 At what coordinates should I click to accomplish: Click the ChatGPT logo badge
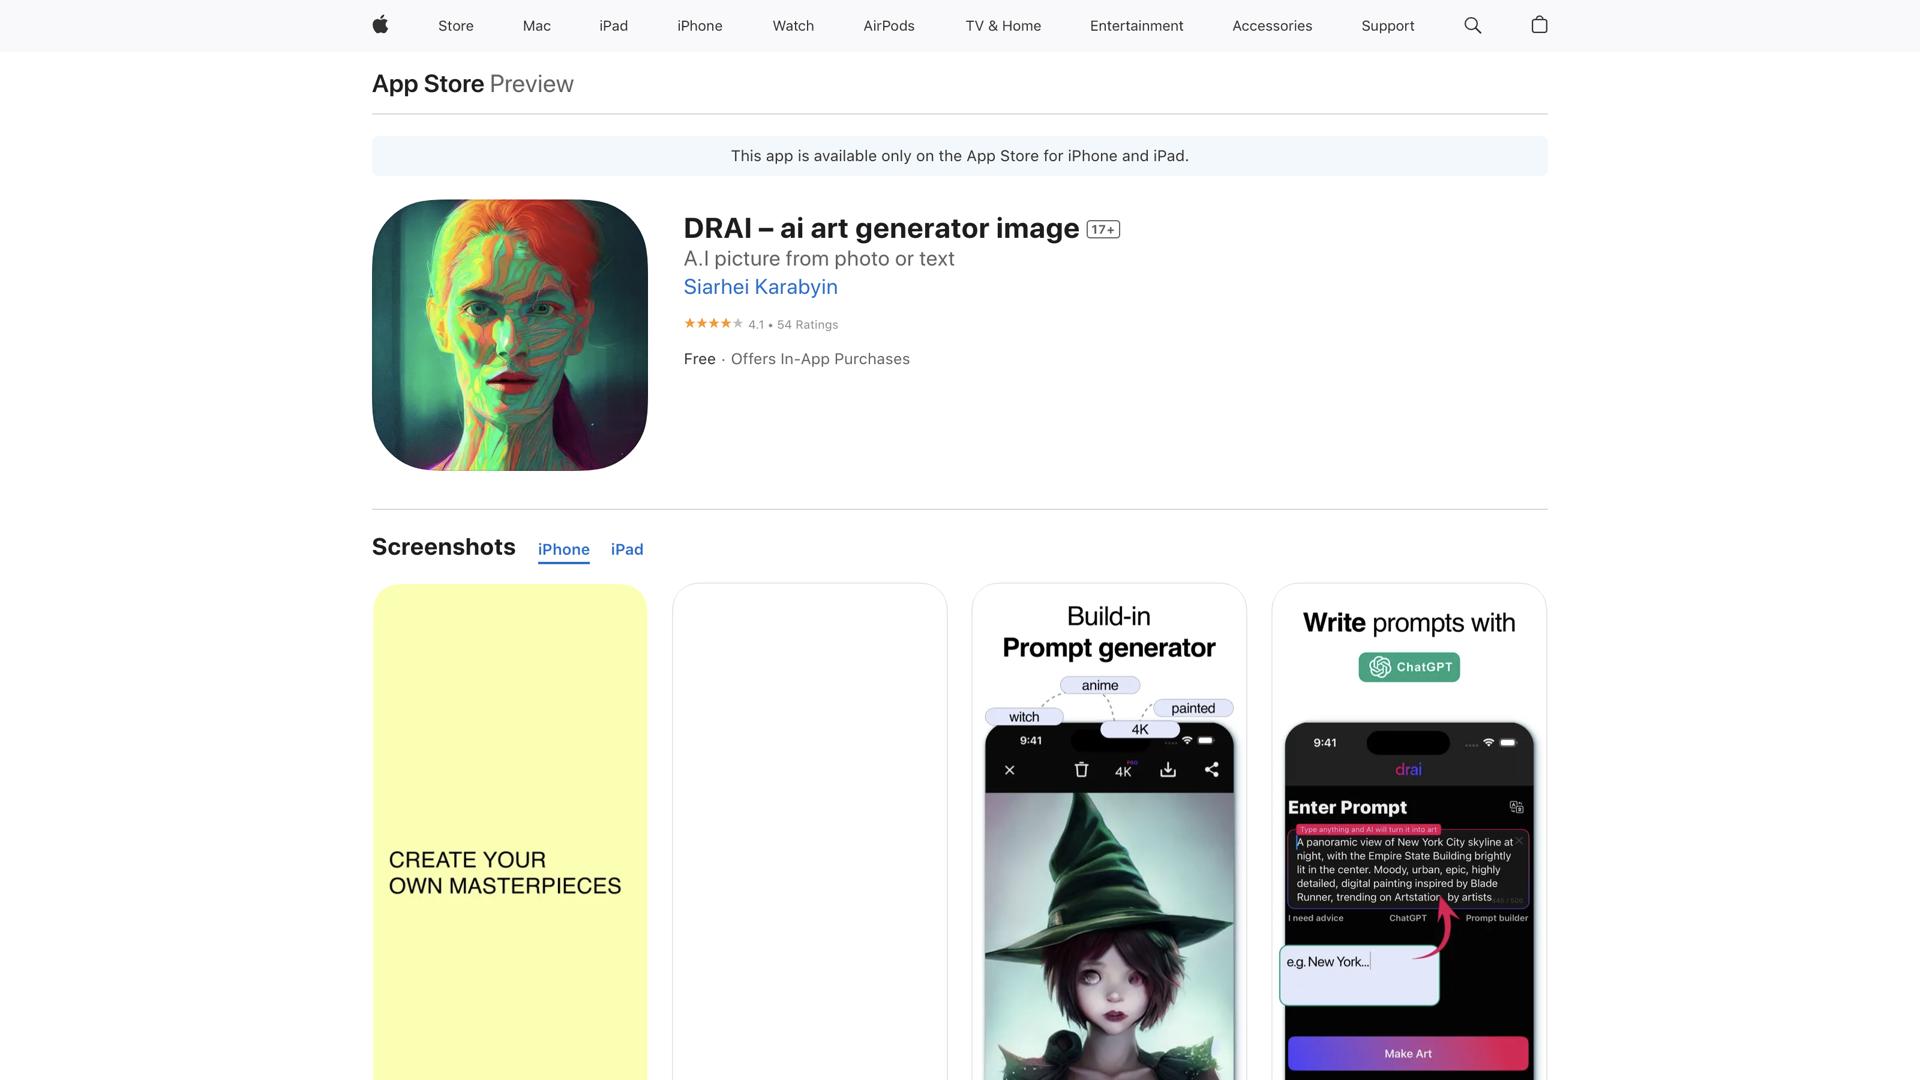pyautogui.click(x=1408, y=667)
